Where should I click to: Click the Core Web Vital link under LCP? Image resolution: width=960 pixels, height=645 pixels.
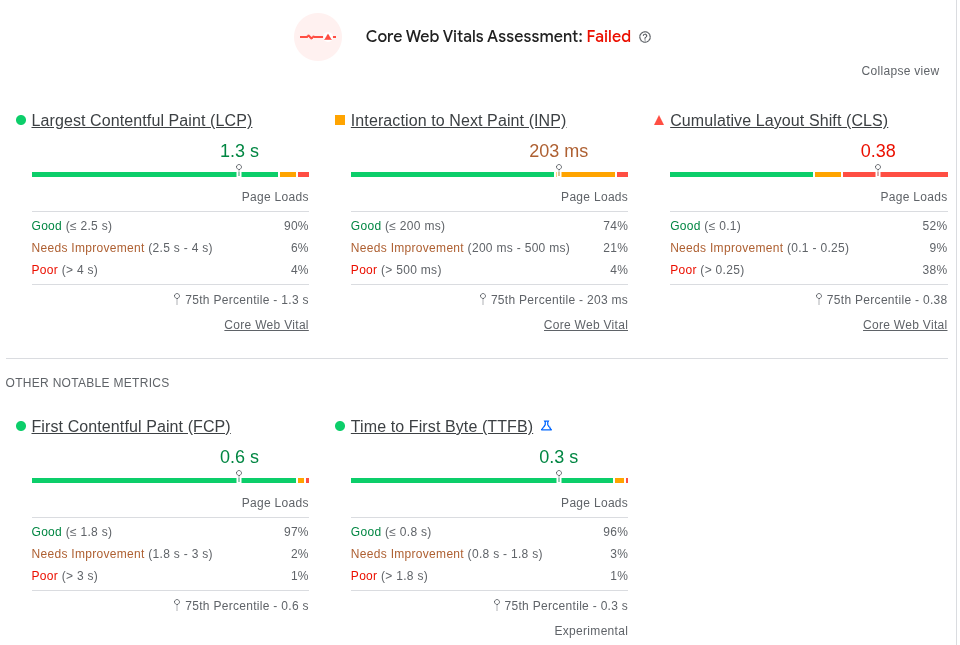(x=266, y=325)
